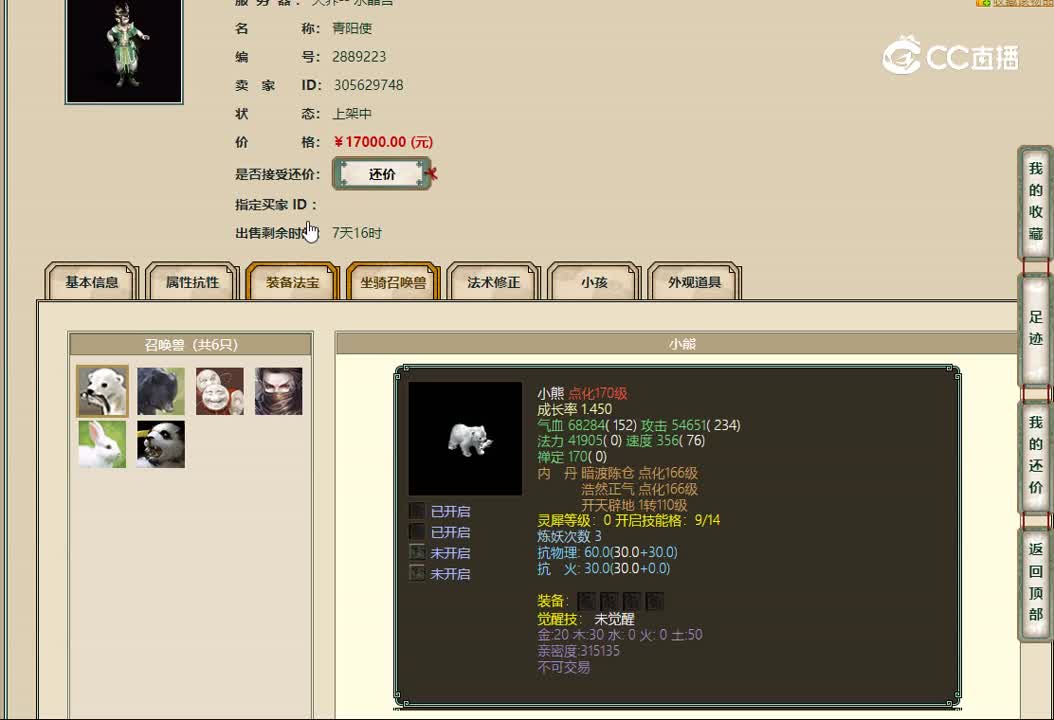Select the white rabbit pet thumbnail
1054x720 pixels.
102,444
